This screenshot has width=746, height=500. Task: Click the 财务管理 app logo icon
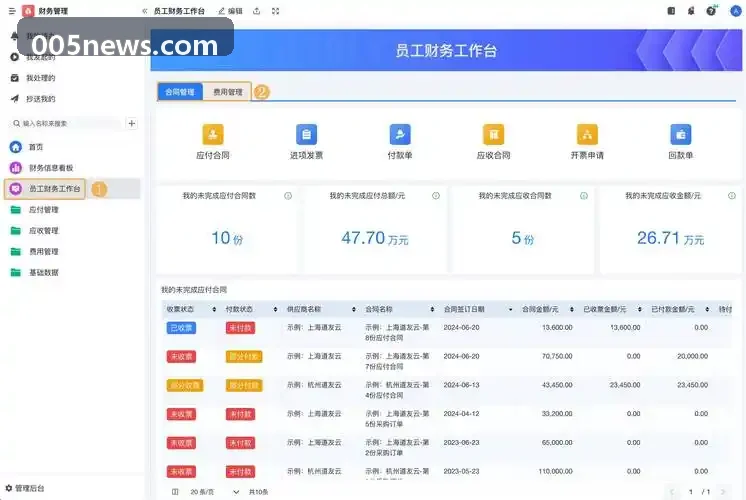(x=29, y=11)
